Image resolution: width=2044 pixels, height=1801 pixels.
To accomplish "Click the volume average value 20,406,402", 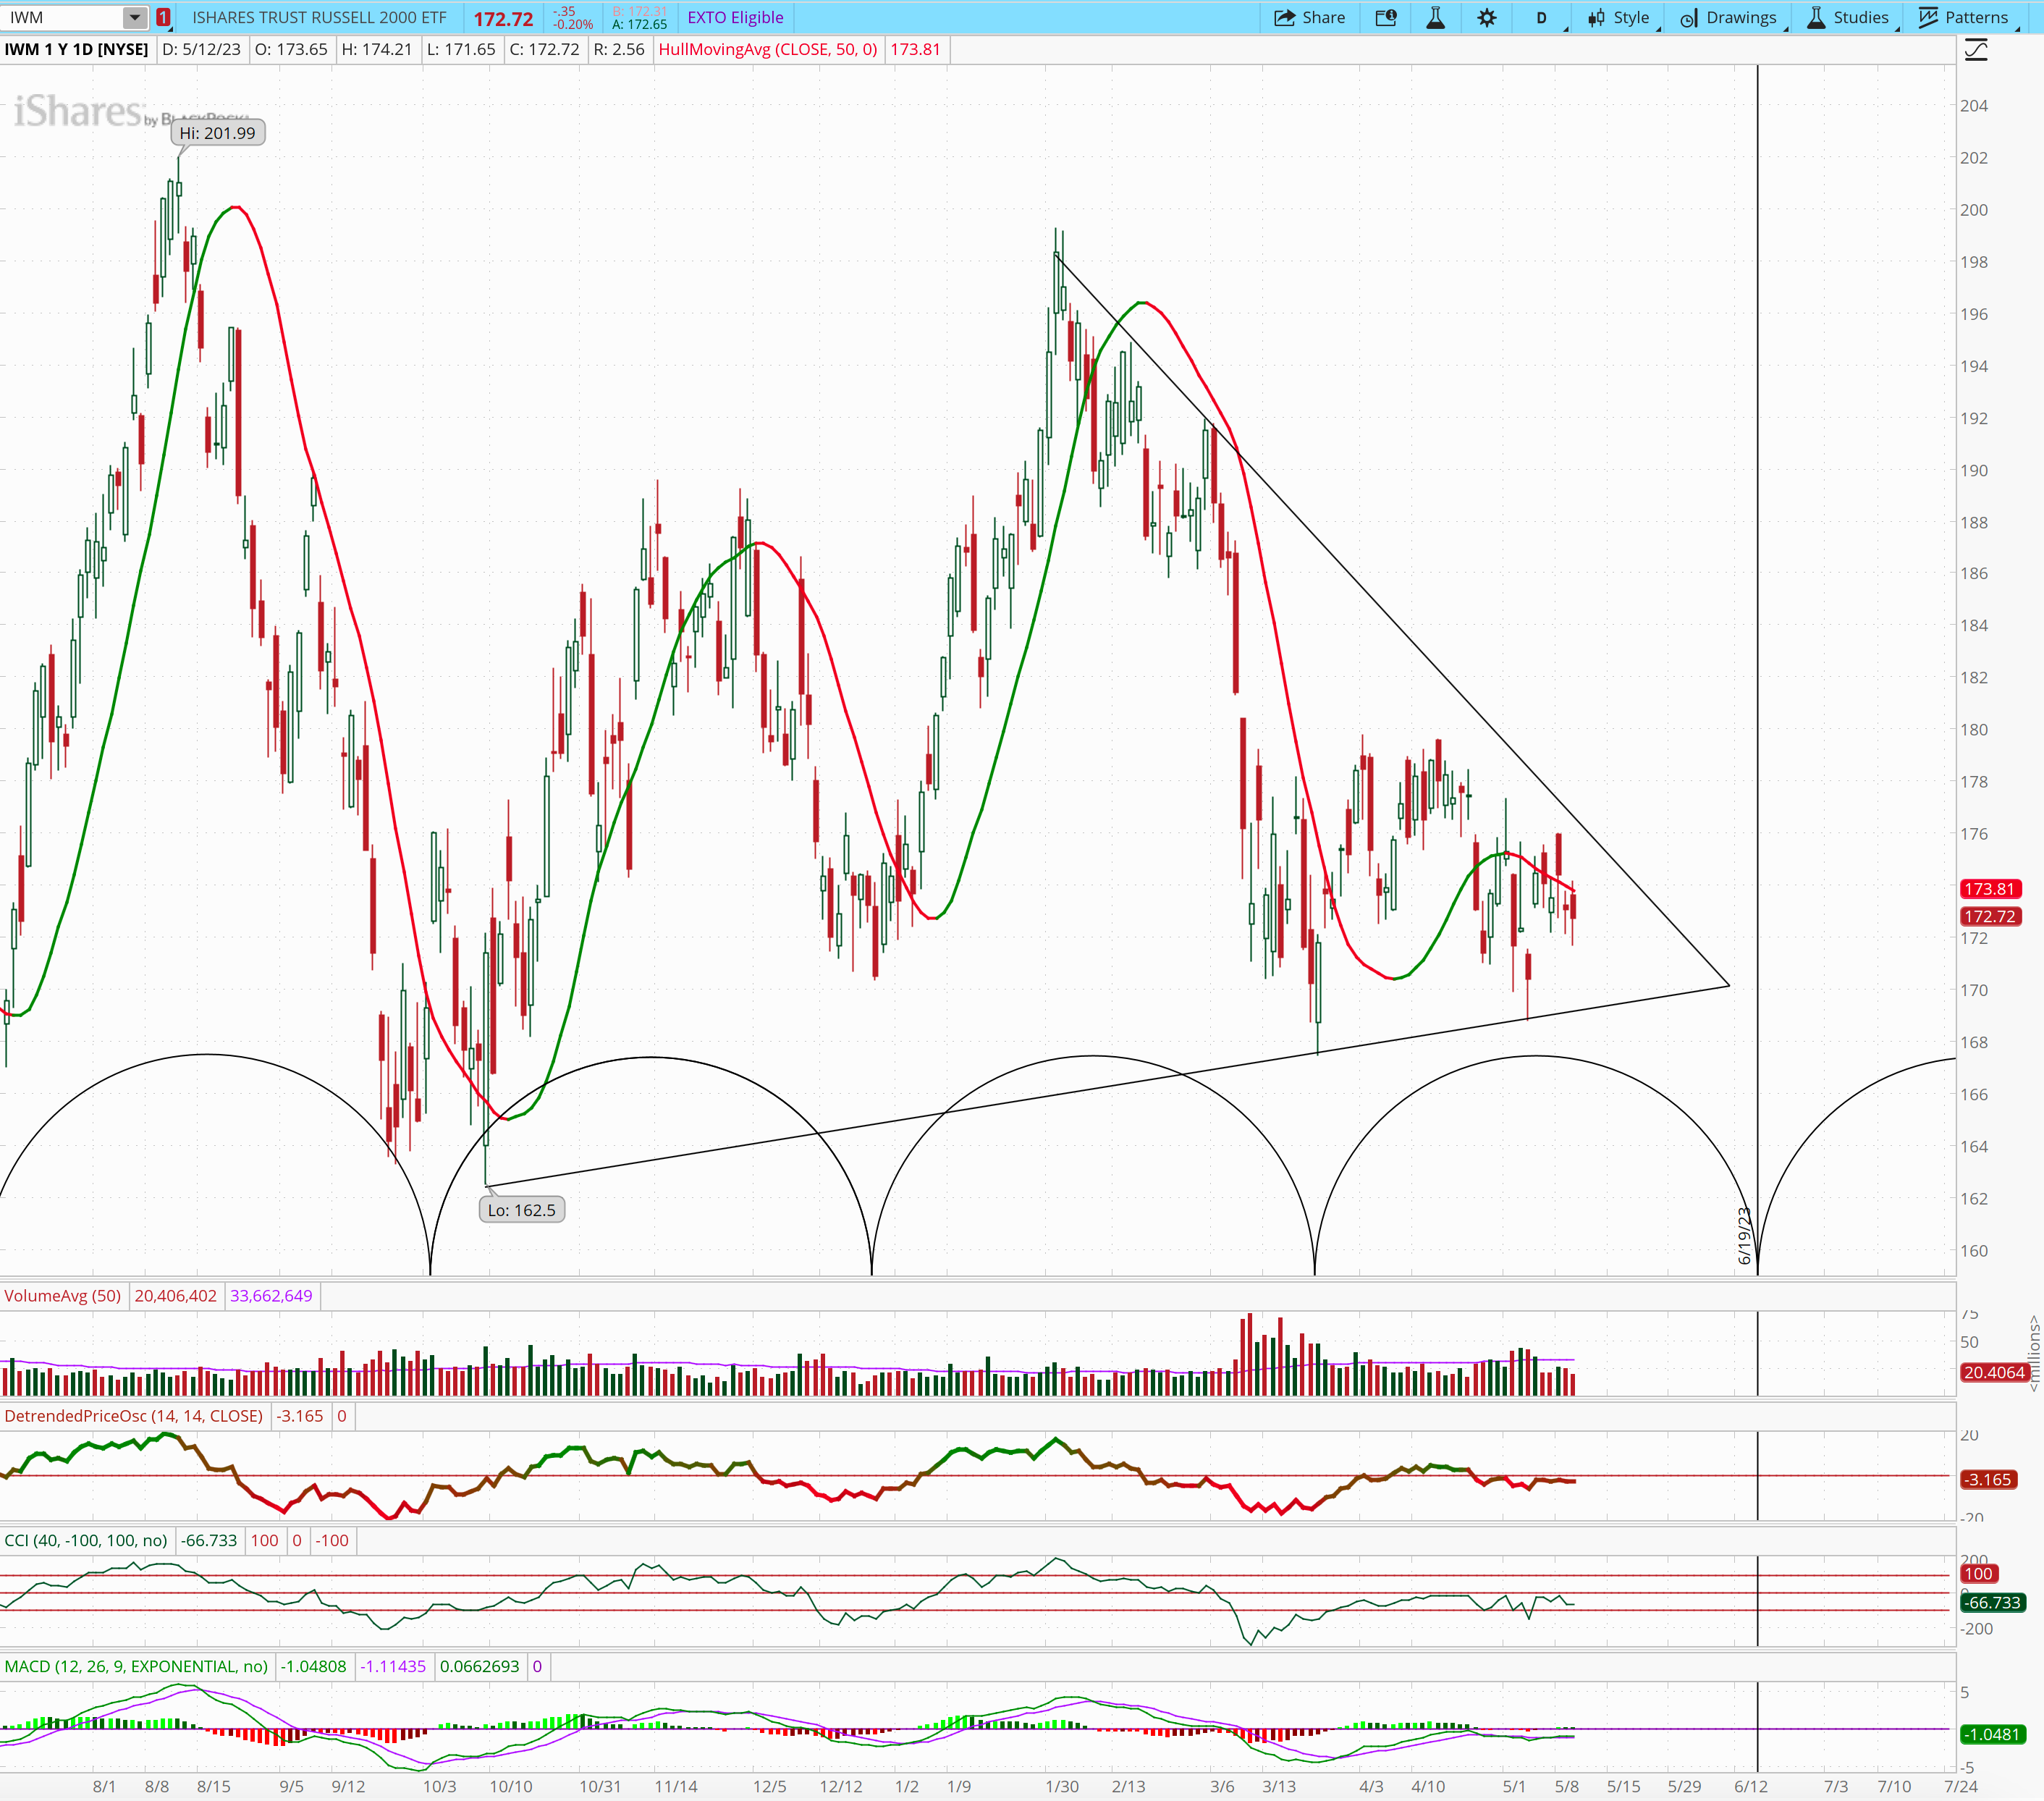I will (x=175, y=1295).
